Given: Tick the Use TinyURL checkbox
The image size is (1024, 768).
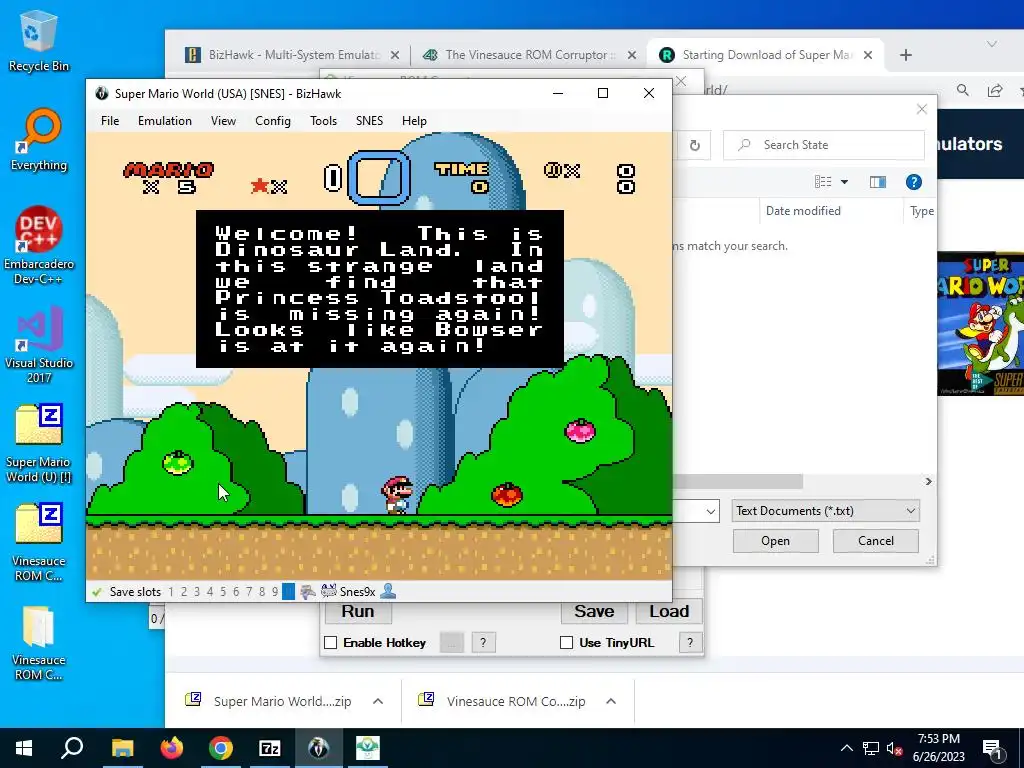Looking at the screenshot, I should point(566,643).
